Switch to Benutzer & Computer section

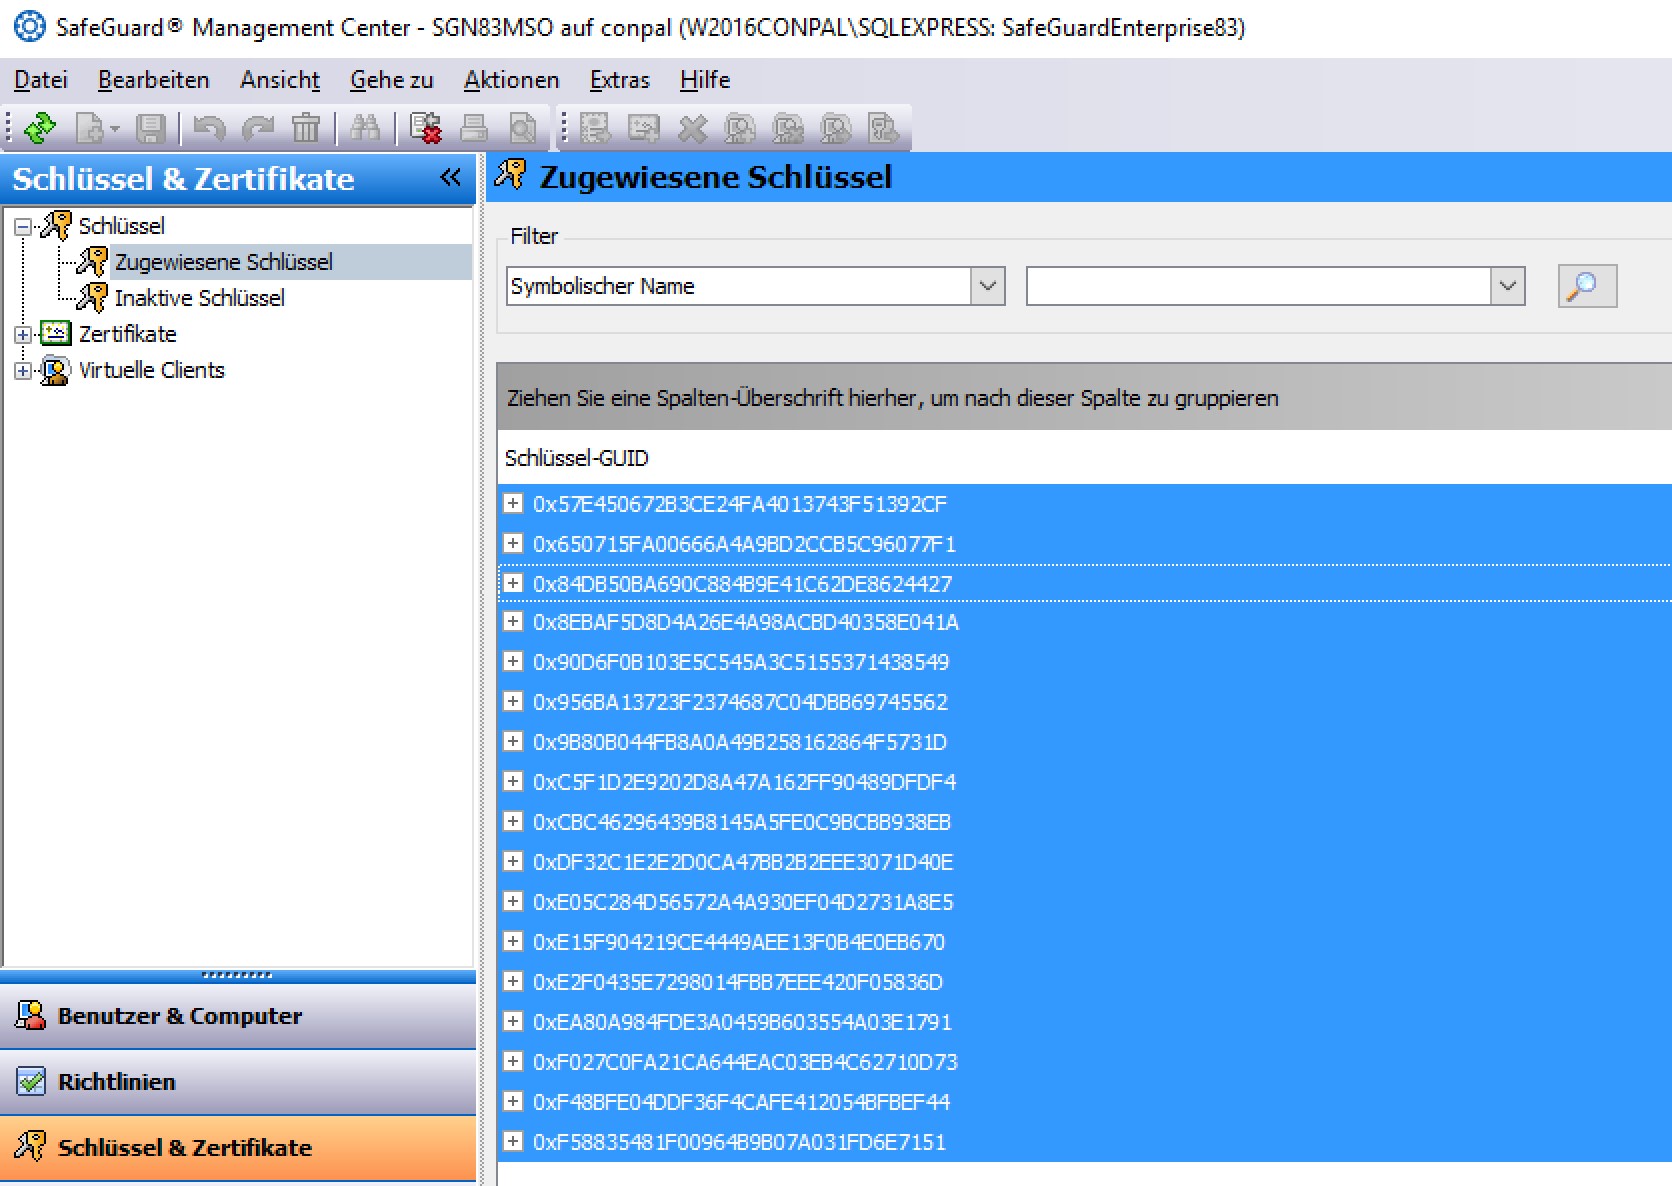point(238,1016)
